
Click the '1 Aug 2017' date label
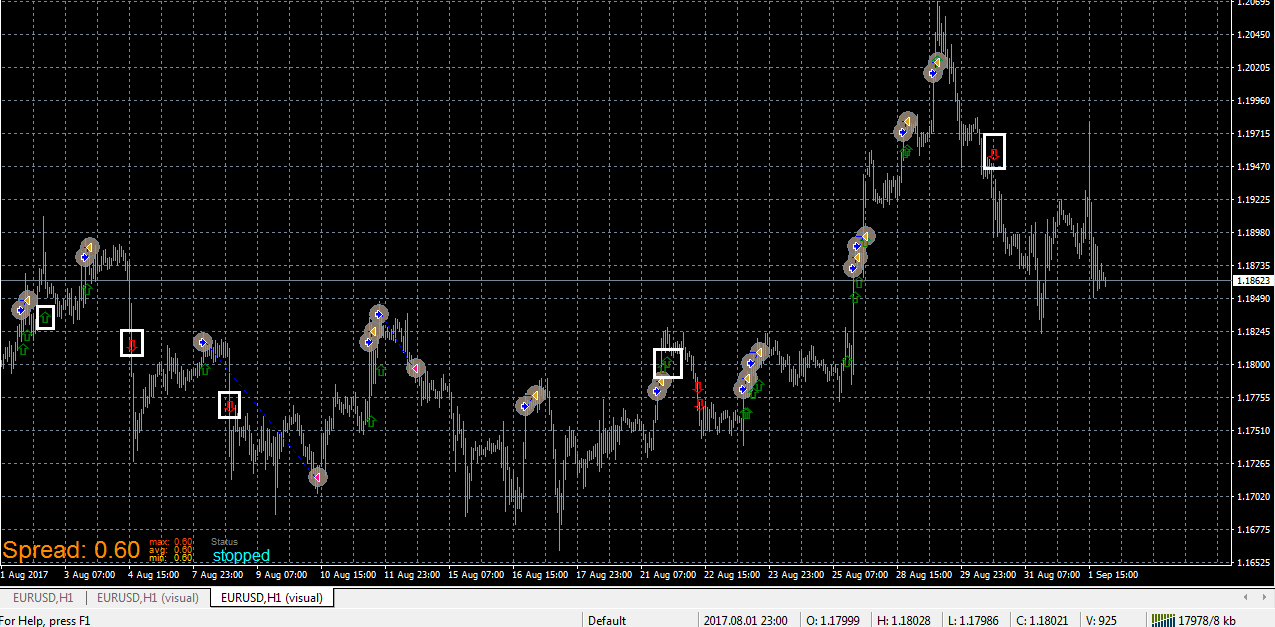25,575
